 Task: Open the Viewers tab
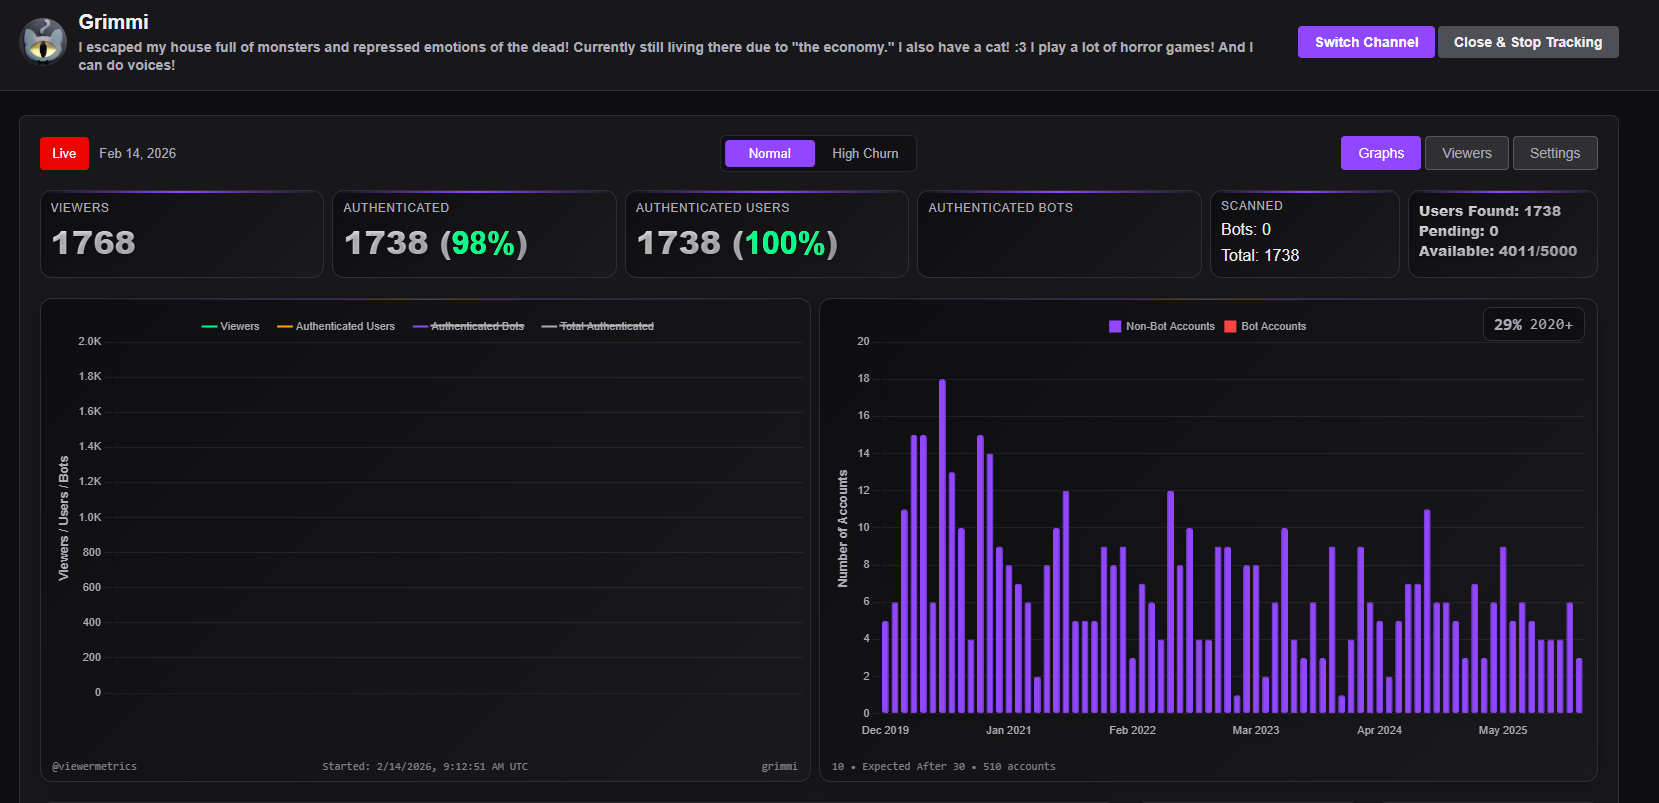point(1467,153)
